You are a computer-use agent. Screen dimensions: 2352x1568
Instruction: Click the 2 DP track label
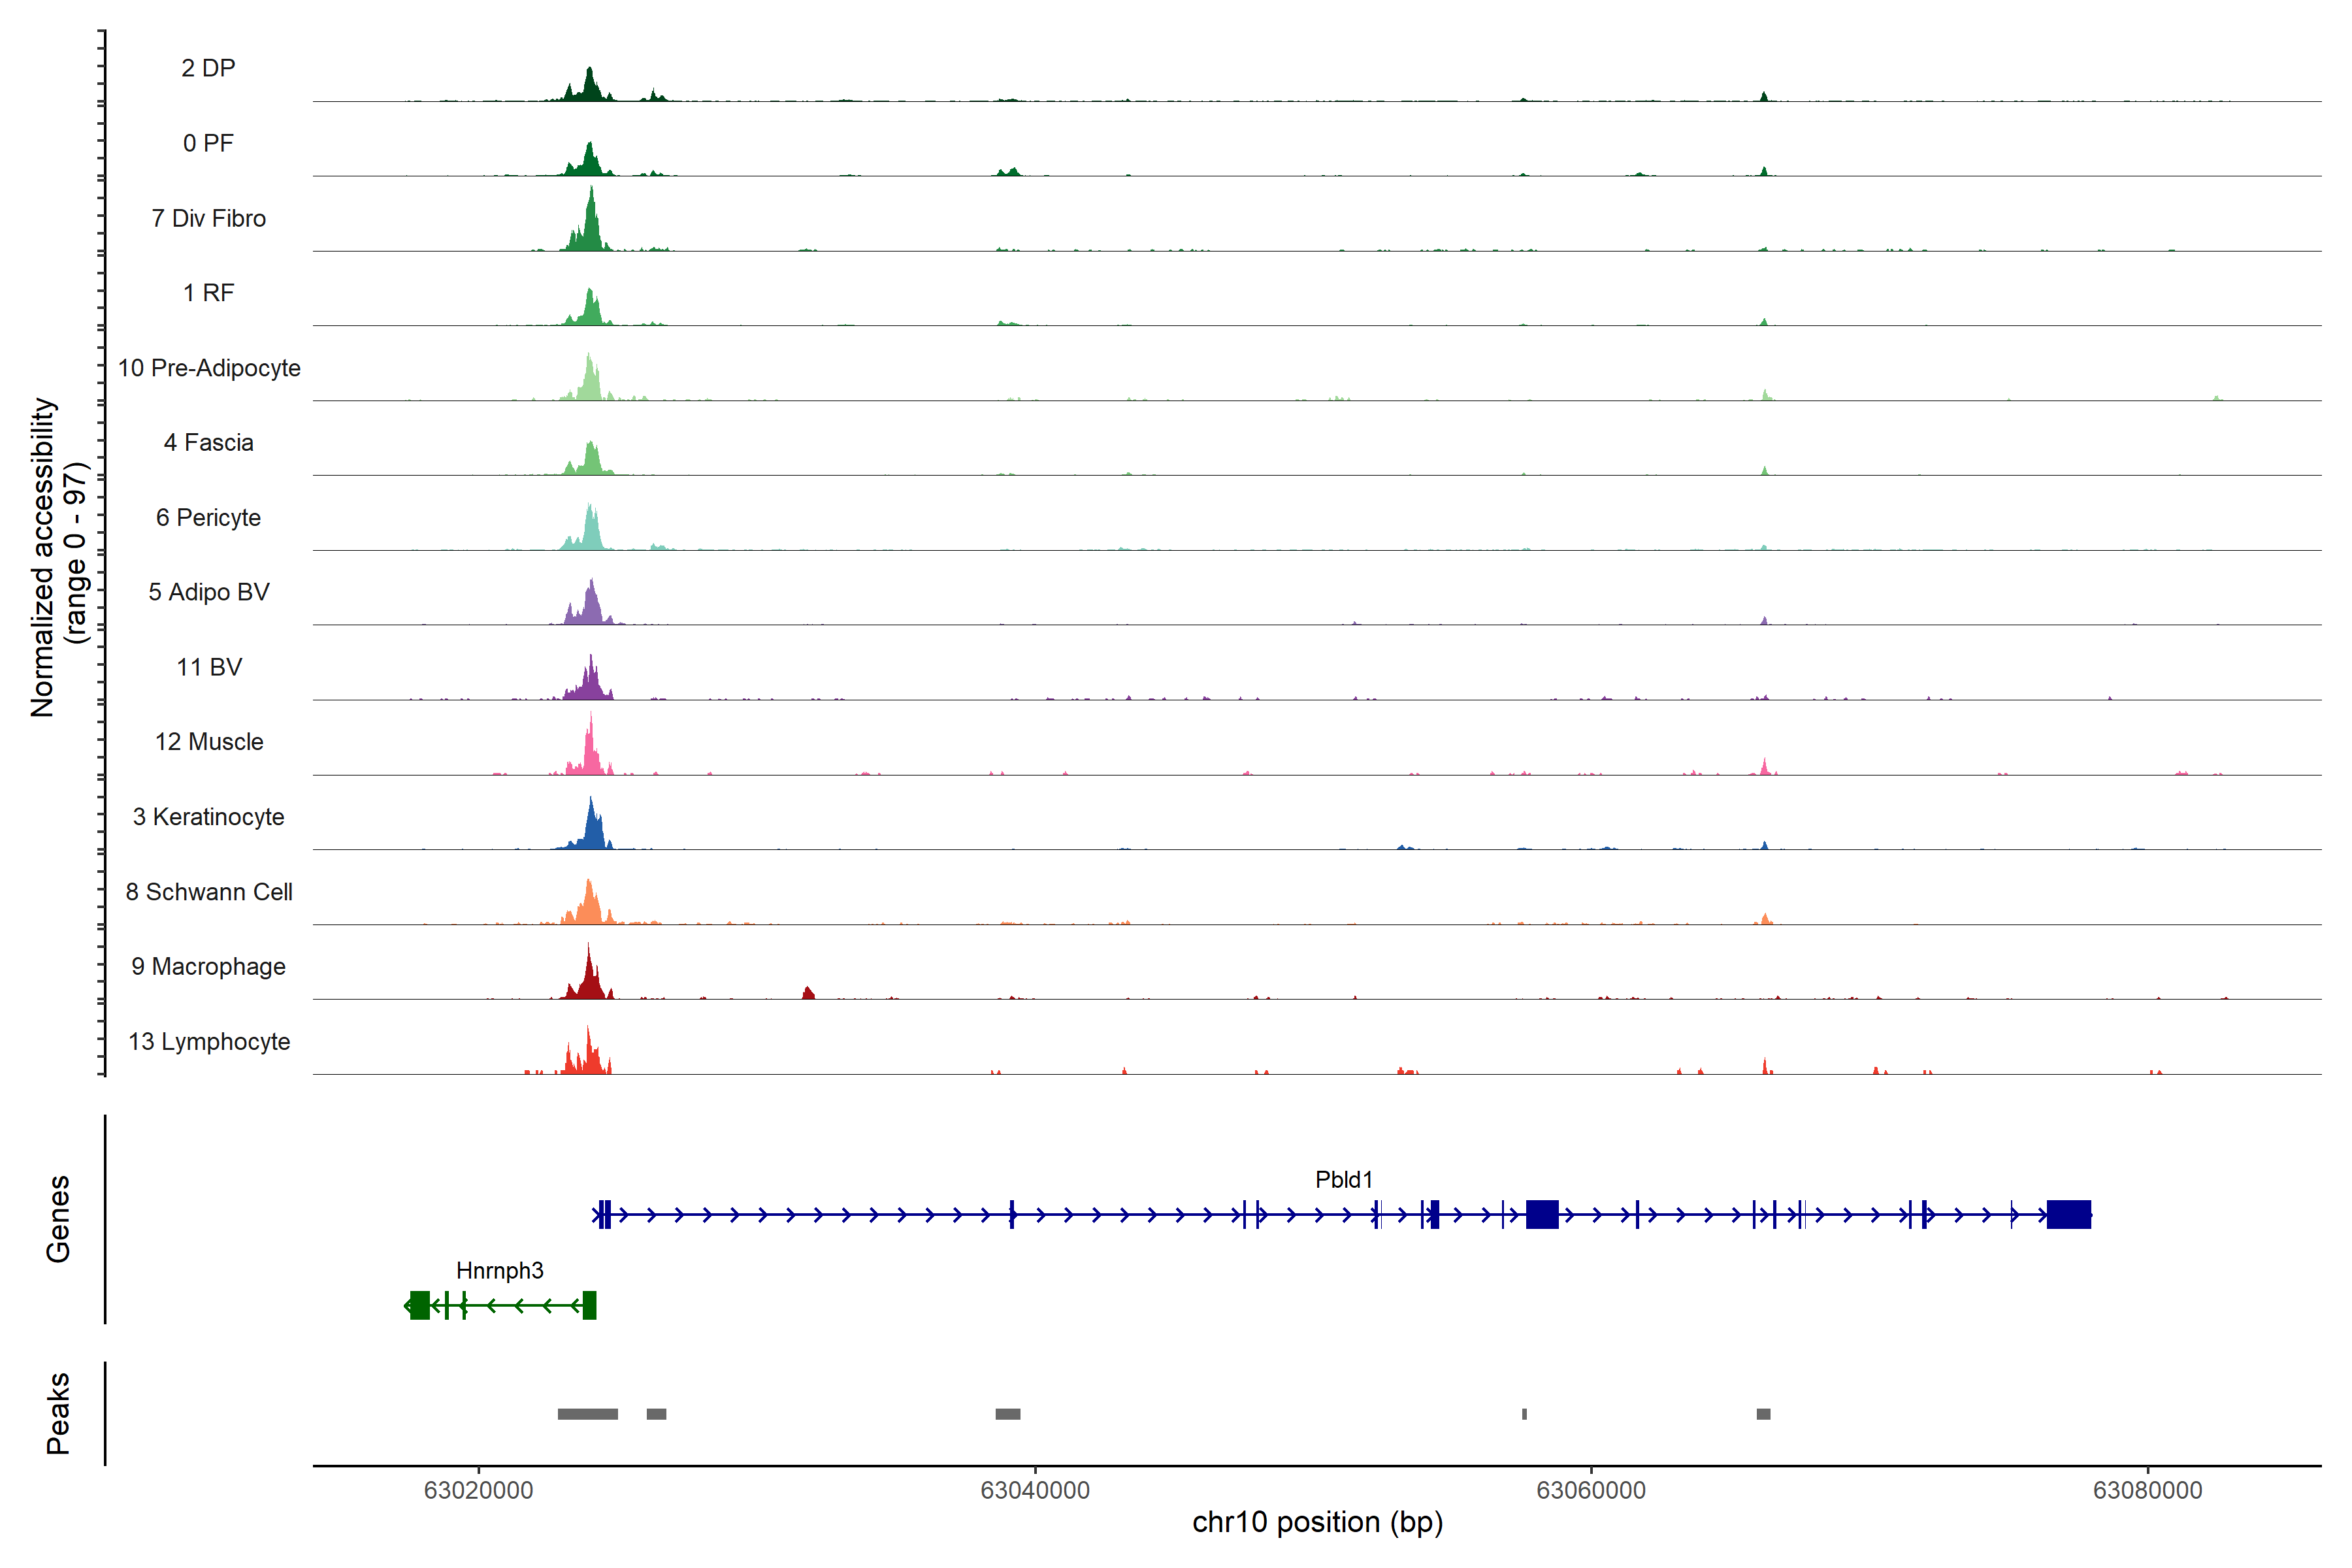(x=208, y=68)
